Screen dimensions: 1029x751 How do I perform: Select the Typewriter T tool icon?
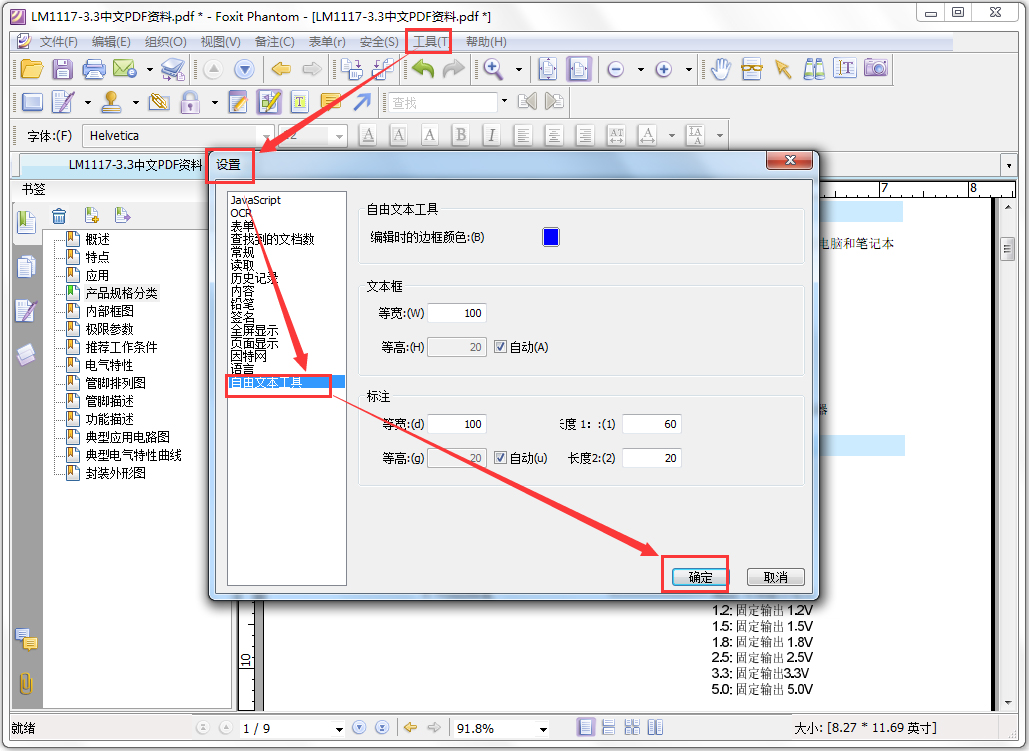coord(300,102)
